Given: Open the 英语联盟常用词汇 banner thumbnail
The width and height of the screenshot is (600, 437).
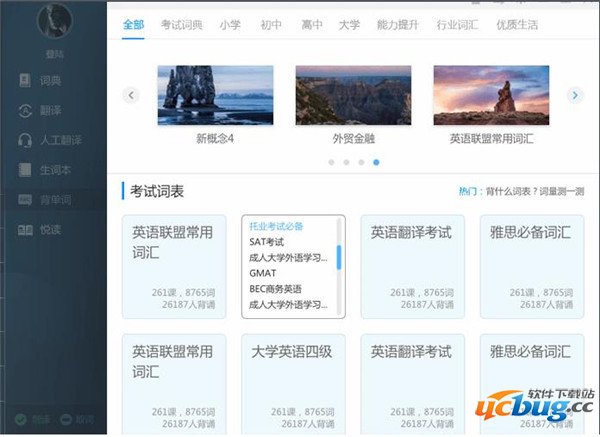Looking at the screenshot, I should pos(491,95).
